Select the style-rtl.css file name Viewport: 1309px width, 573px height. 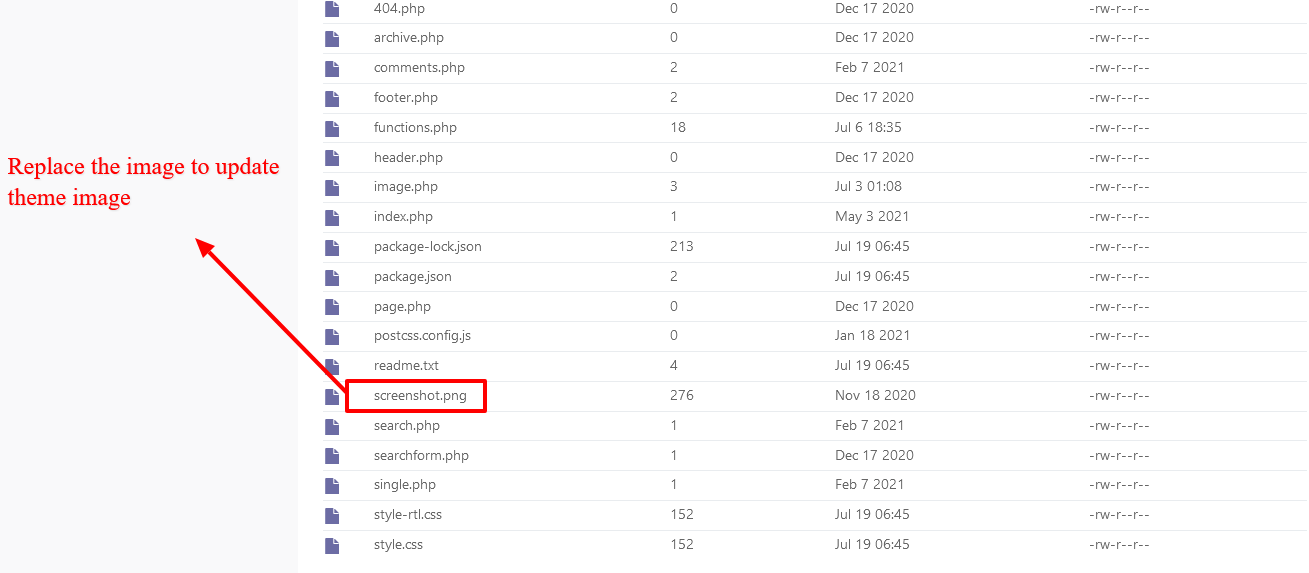pyautogui.click(x=408, y=515)
